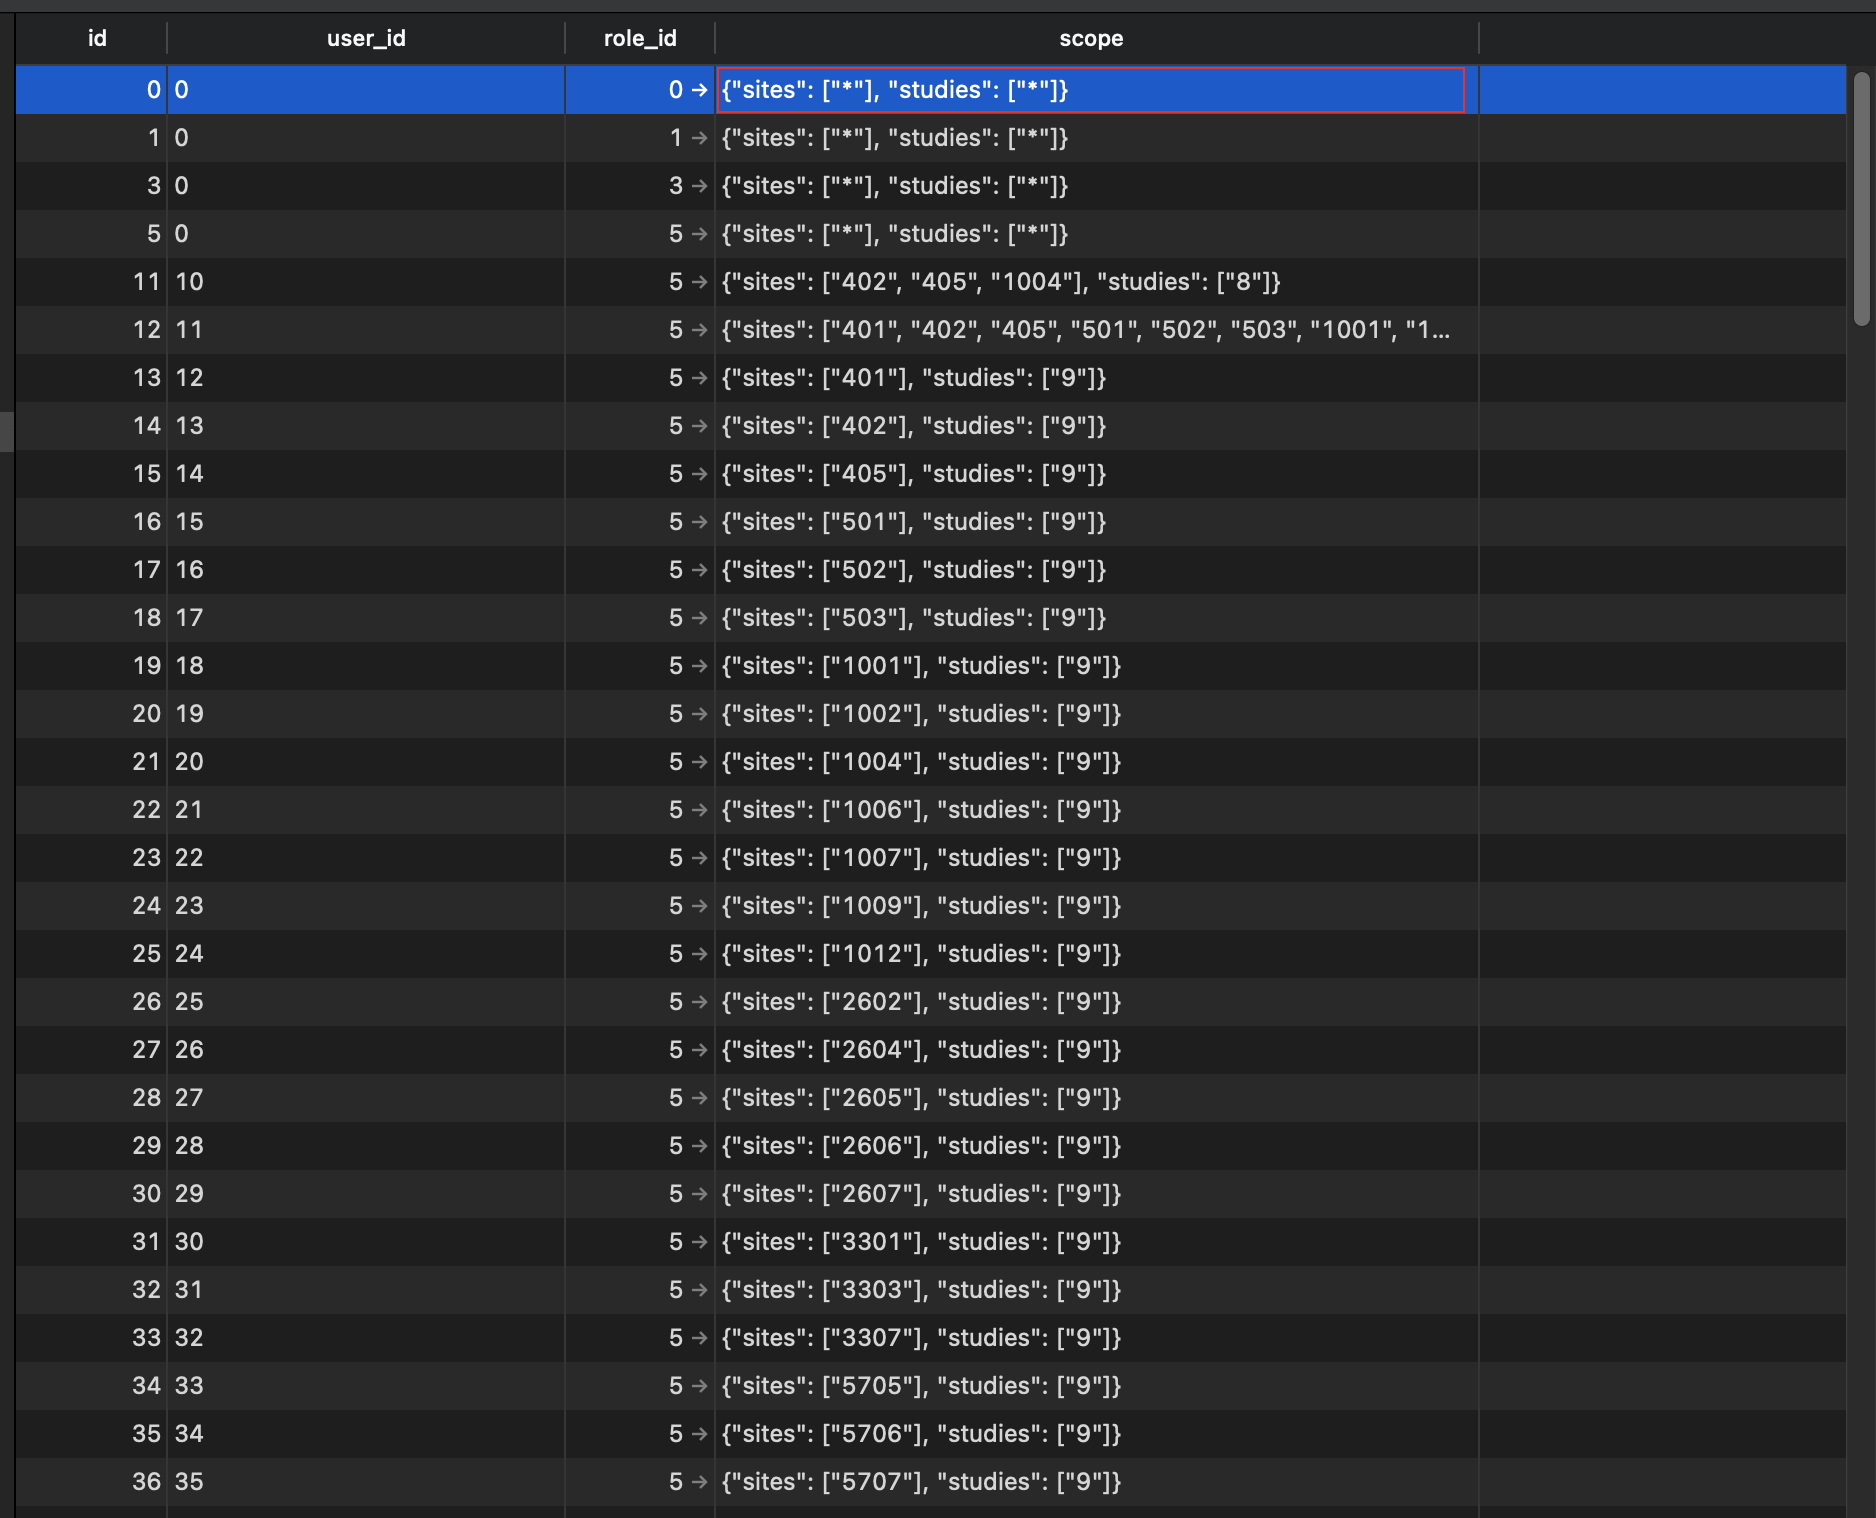Edit the highlighted scope cell in row 0
Image resolution: width=1876 pixels, height=1518 pixels.
(x=1091, y=90)
